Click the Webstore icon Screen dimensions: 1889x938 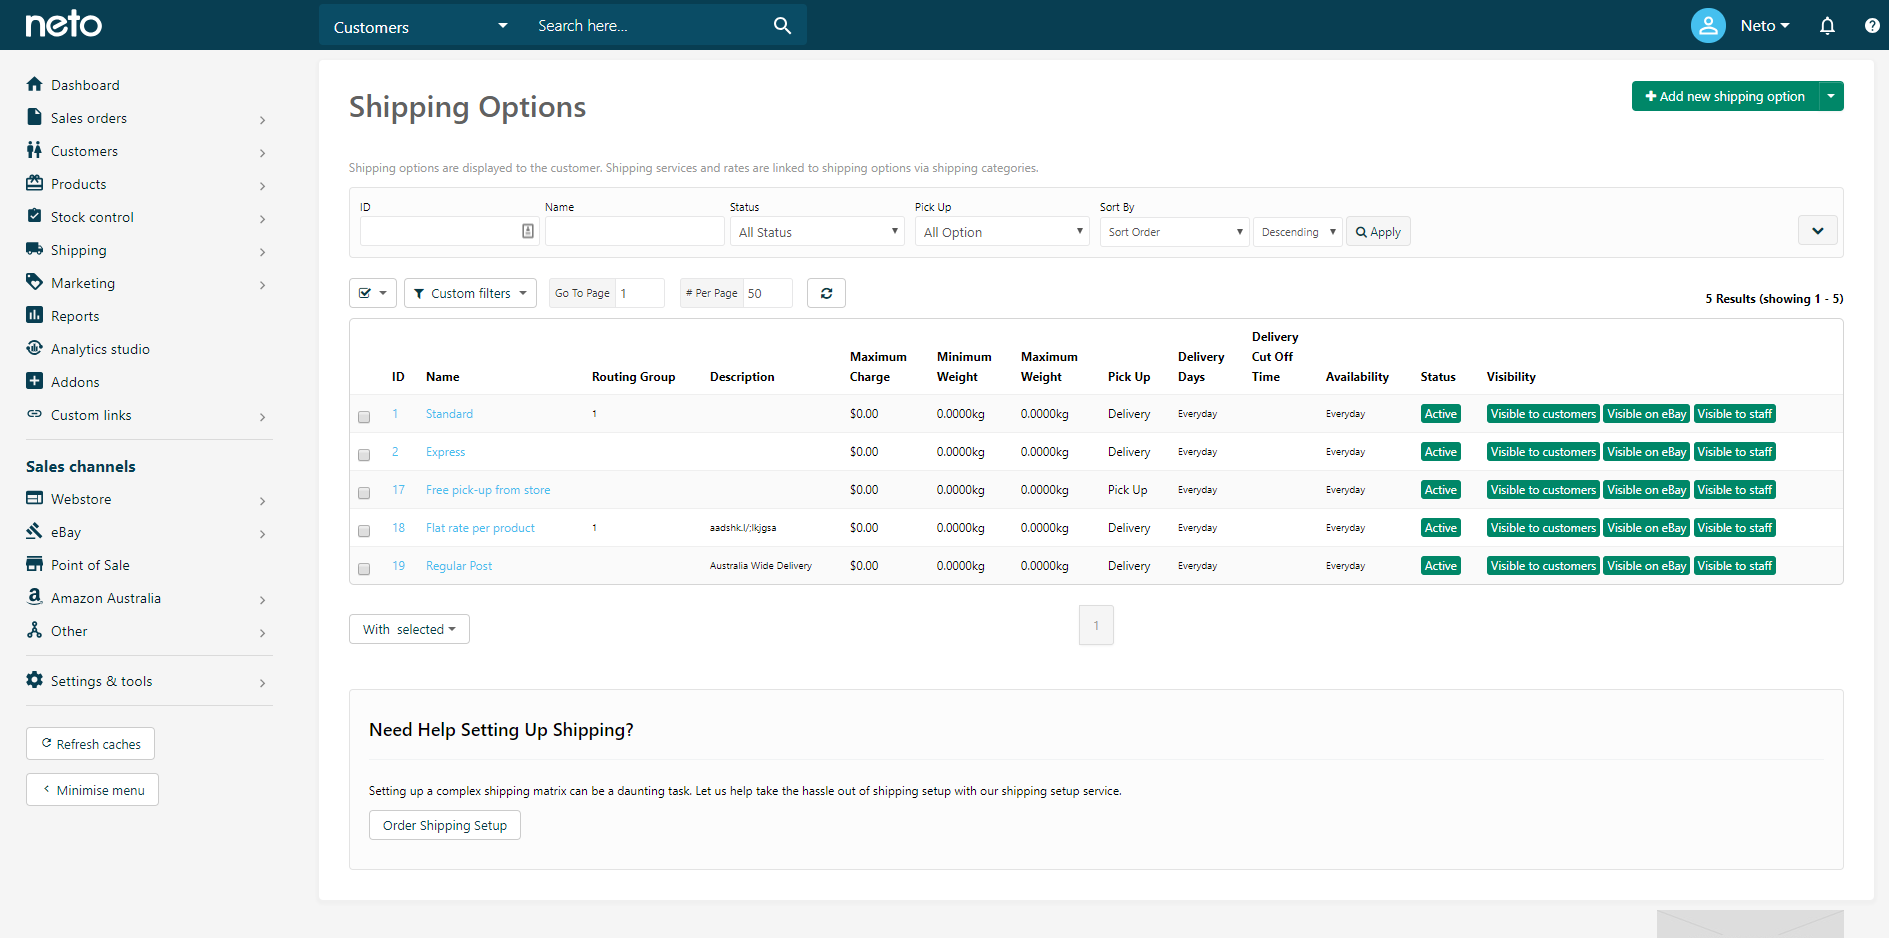click(35, 498)
